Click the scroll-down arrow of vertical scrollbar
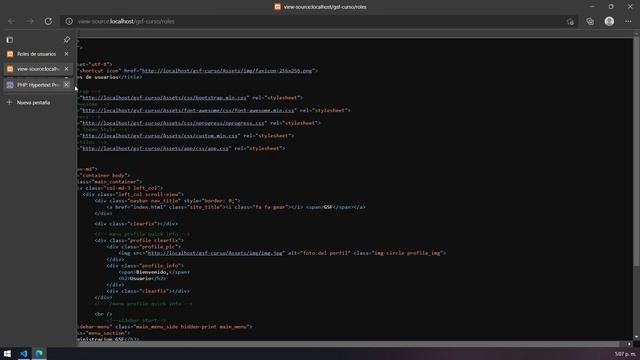This screenshot has width=640, height=360. point(636,337)
